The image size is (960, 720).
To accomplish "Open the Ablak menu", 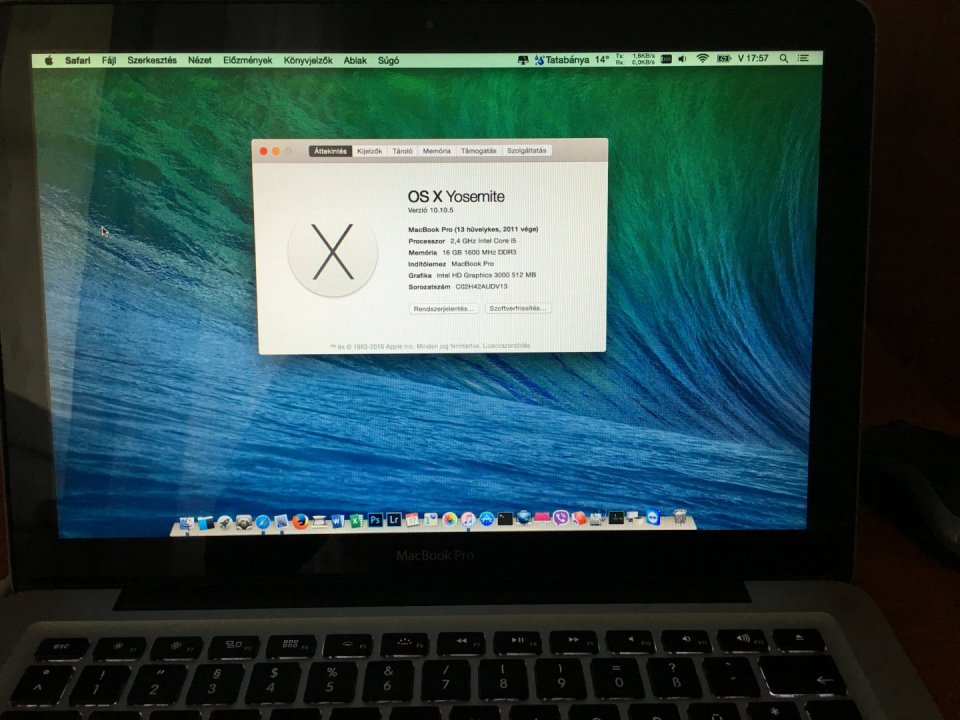I will coord(355,60).
